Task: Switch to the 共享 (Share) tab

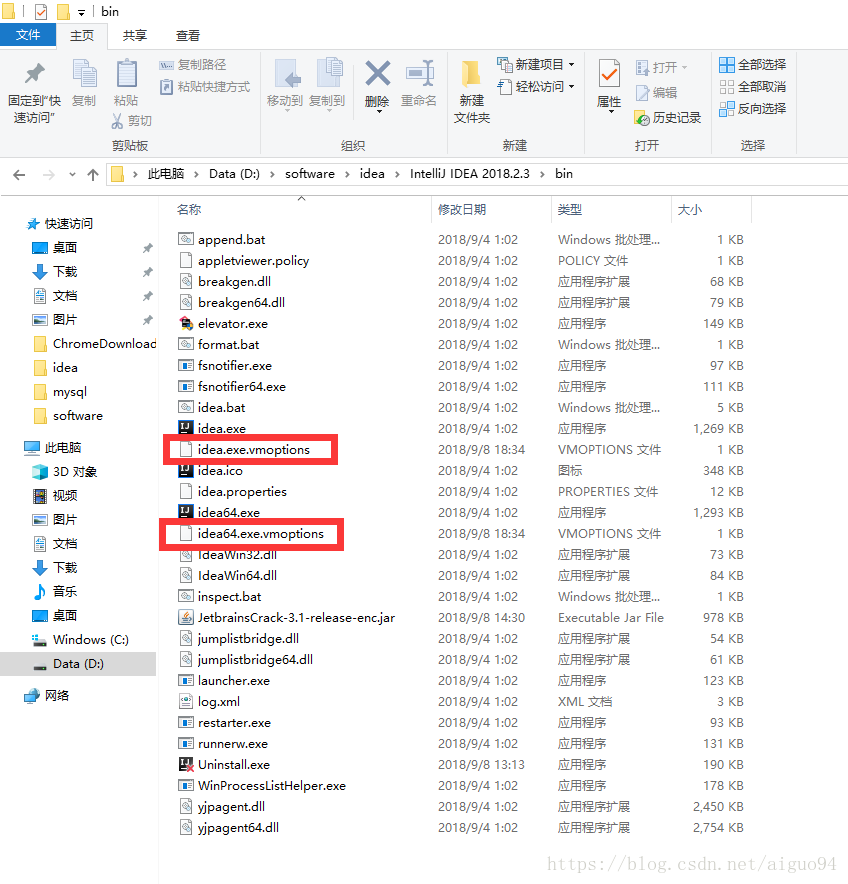Action: [x=135, y=36]
